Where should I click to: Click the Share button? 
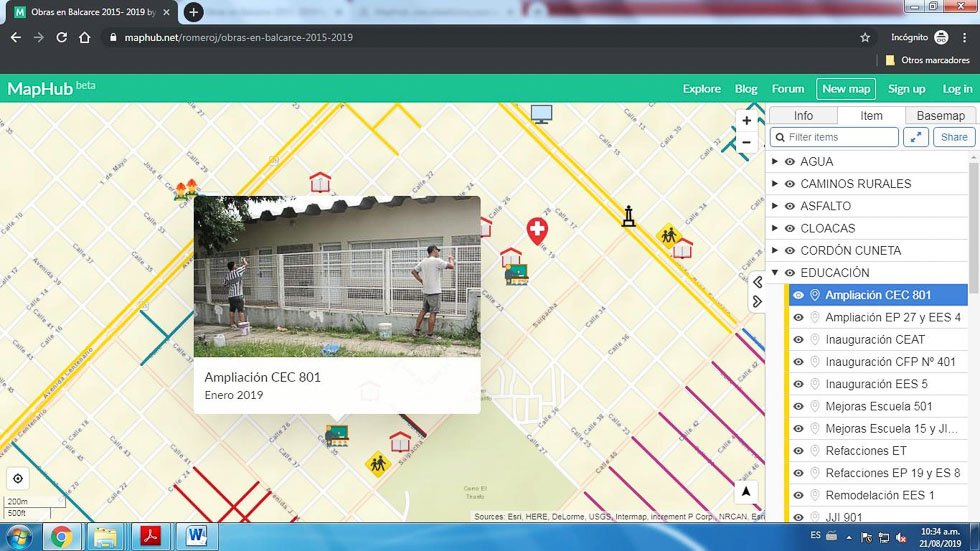pos(954,137)
